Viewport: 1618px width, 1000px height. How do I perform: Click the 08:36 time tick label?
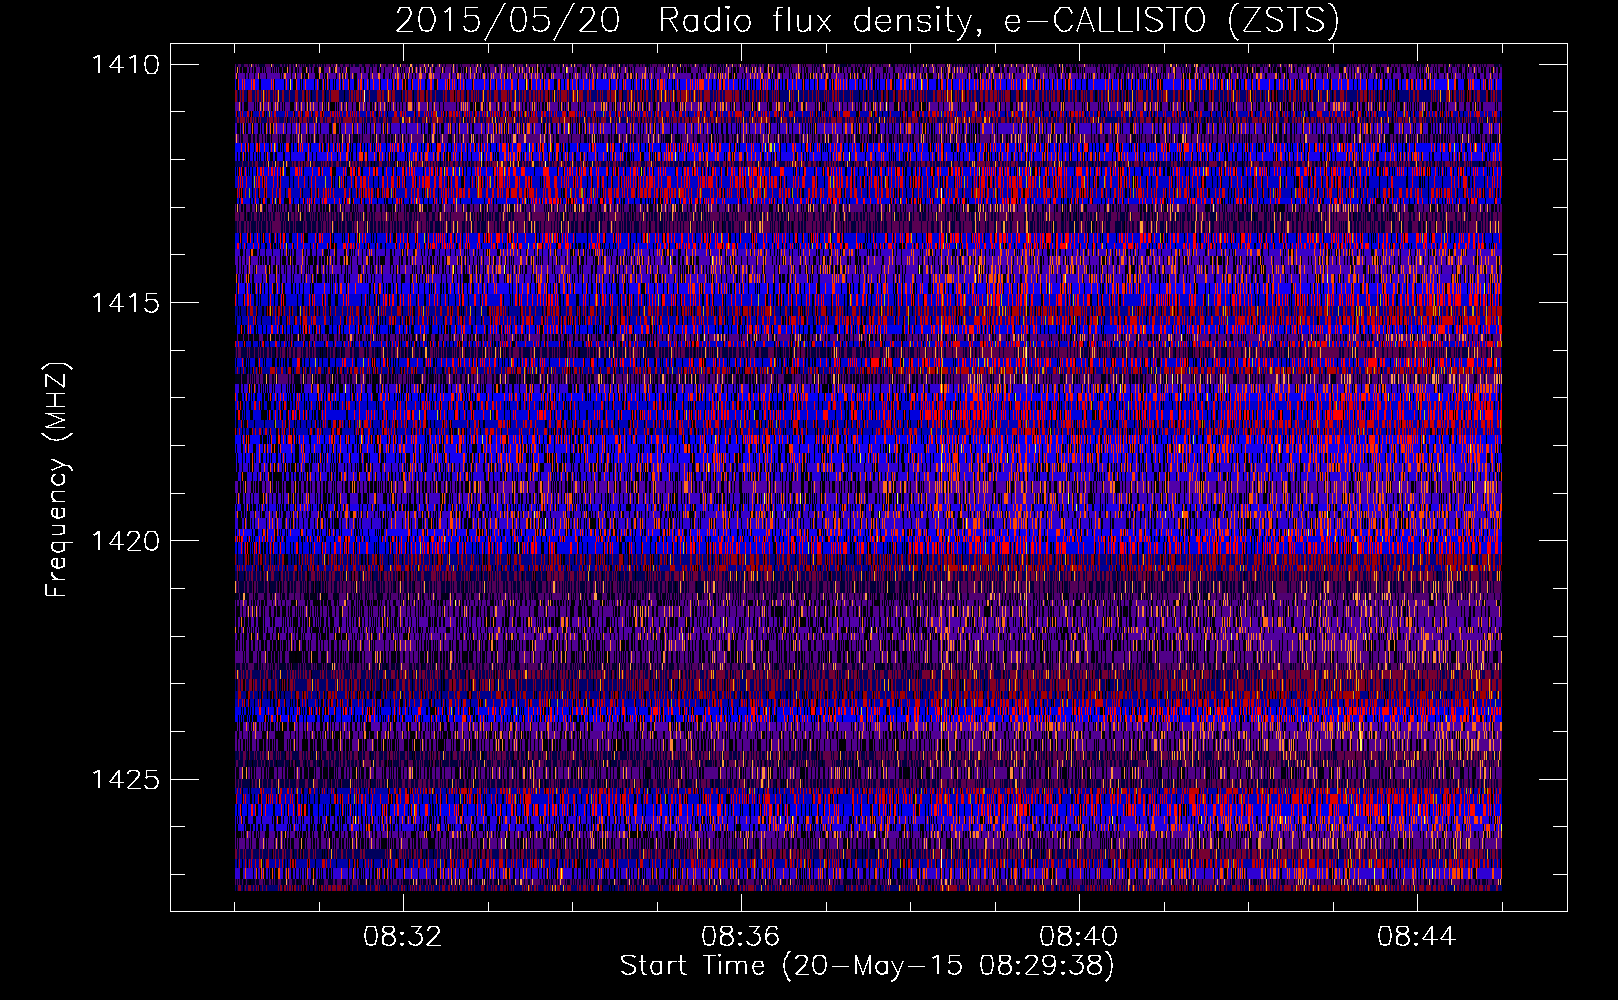[x=740, y=937]
